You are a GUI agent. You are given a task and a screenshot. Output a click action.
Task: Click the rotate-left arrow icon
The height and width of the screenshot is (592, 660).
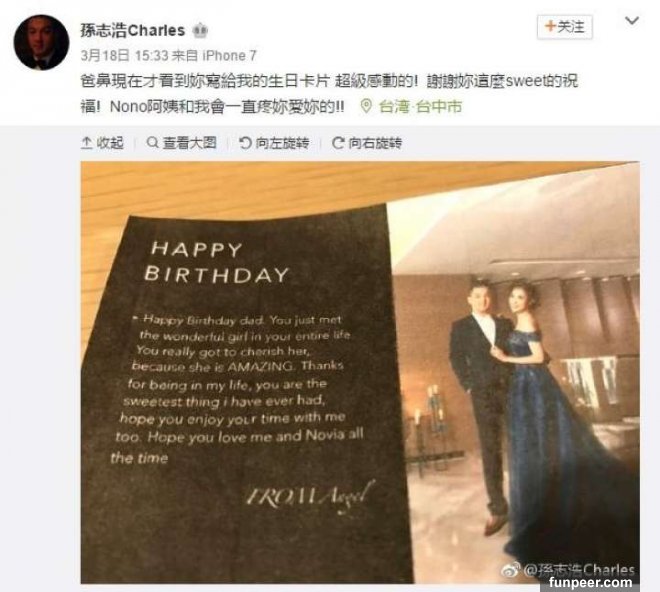(x=245, y=143)
